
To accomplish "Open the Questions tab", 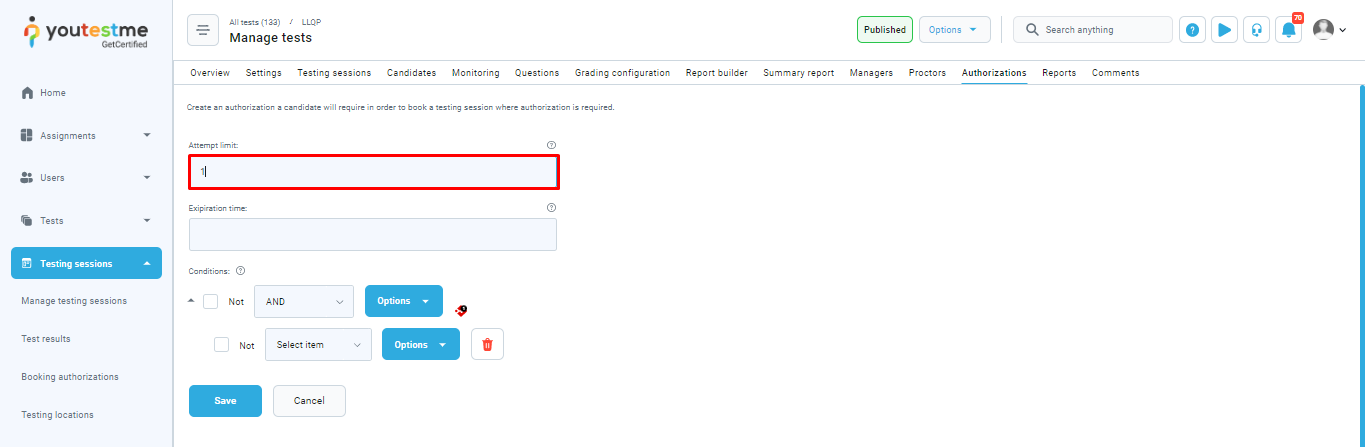I will pos(537,73).
